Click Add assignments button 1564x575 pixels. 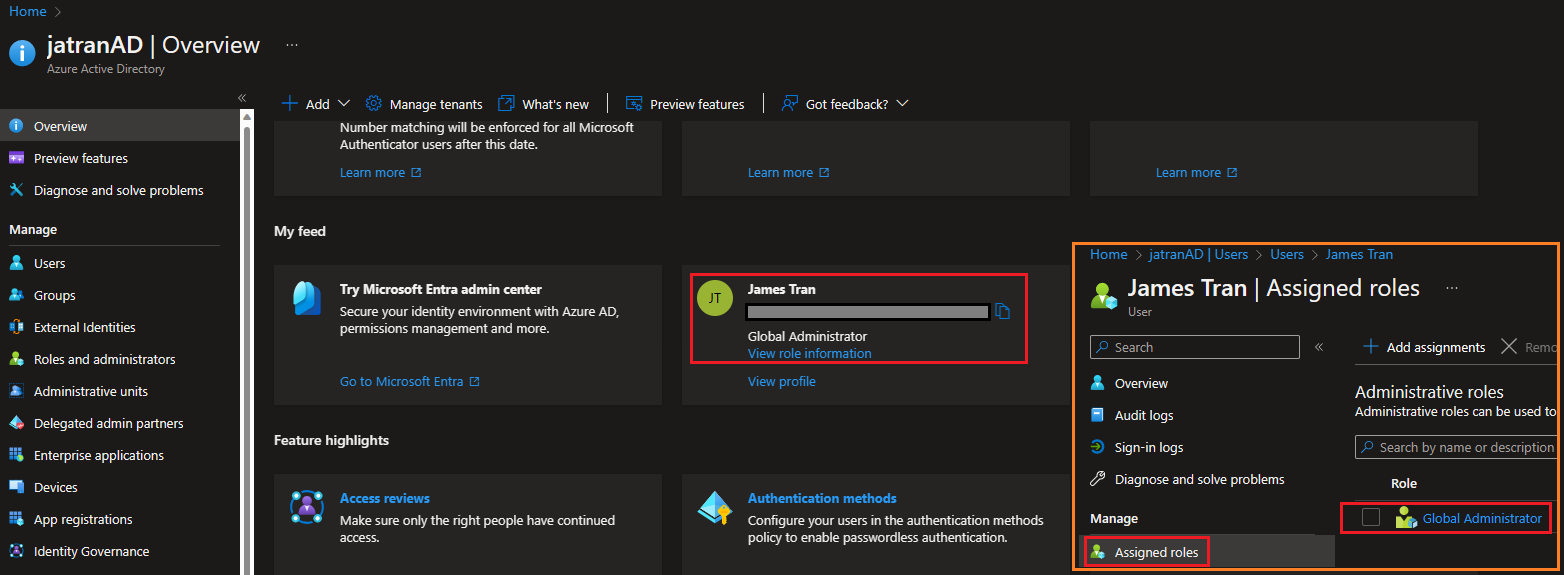pyautogui.click(x=1424, y=347)
